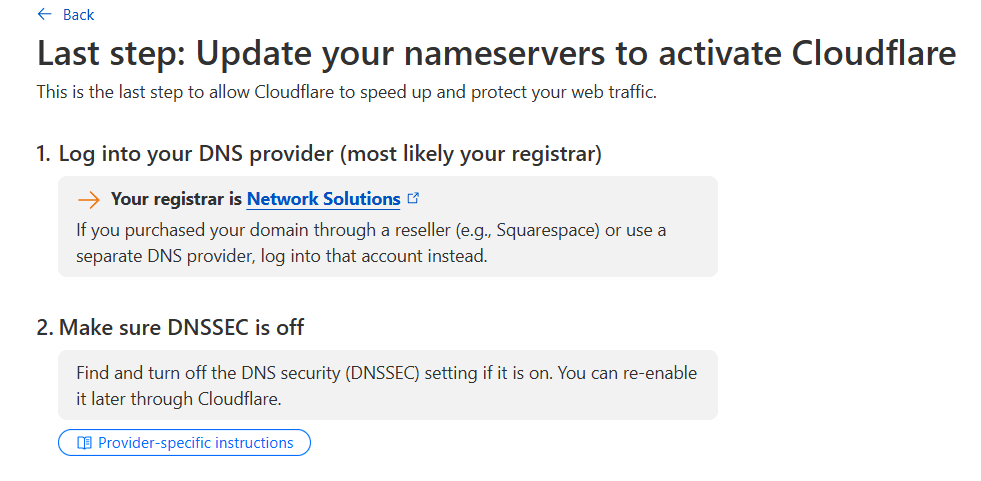Viewport: 981px width, 481px height.
Task: Select the 'Log into your DNS provider' heading
Action: 319,153
